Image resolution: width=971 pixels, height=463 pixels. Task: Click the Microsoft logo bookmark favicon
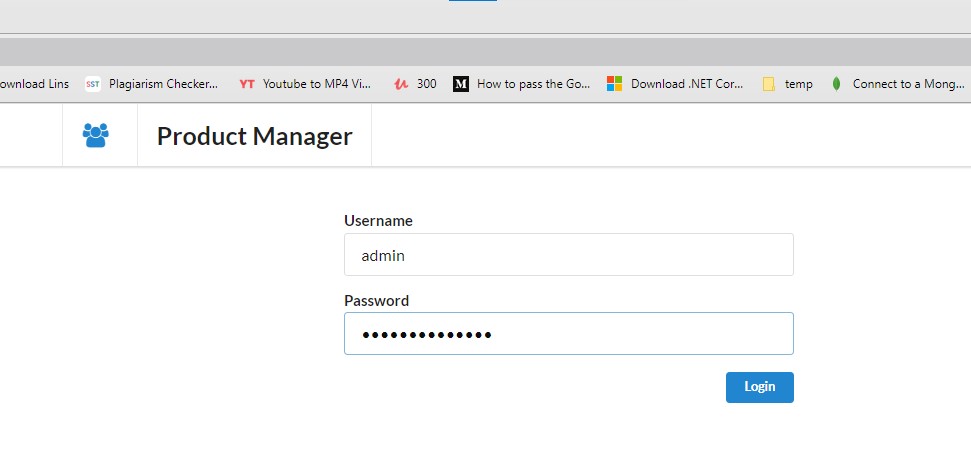tap(615, 84)
